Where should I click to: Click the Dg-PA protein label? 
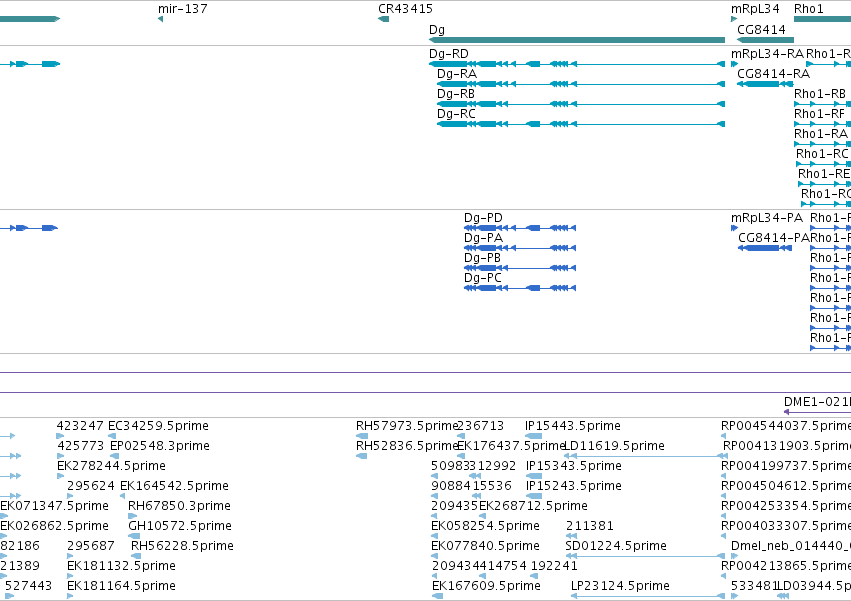click(x=483, y=238)
